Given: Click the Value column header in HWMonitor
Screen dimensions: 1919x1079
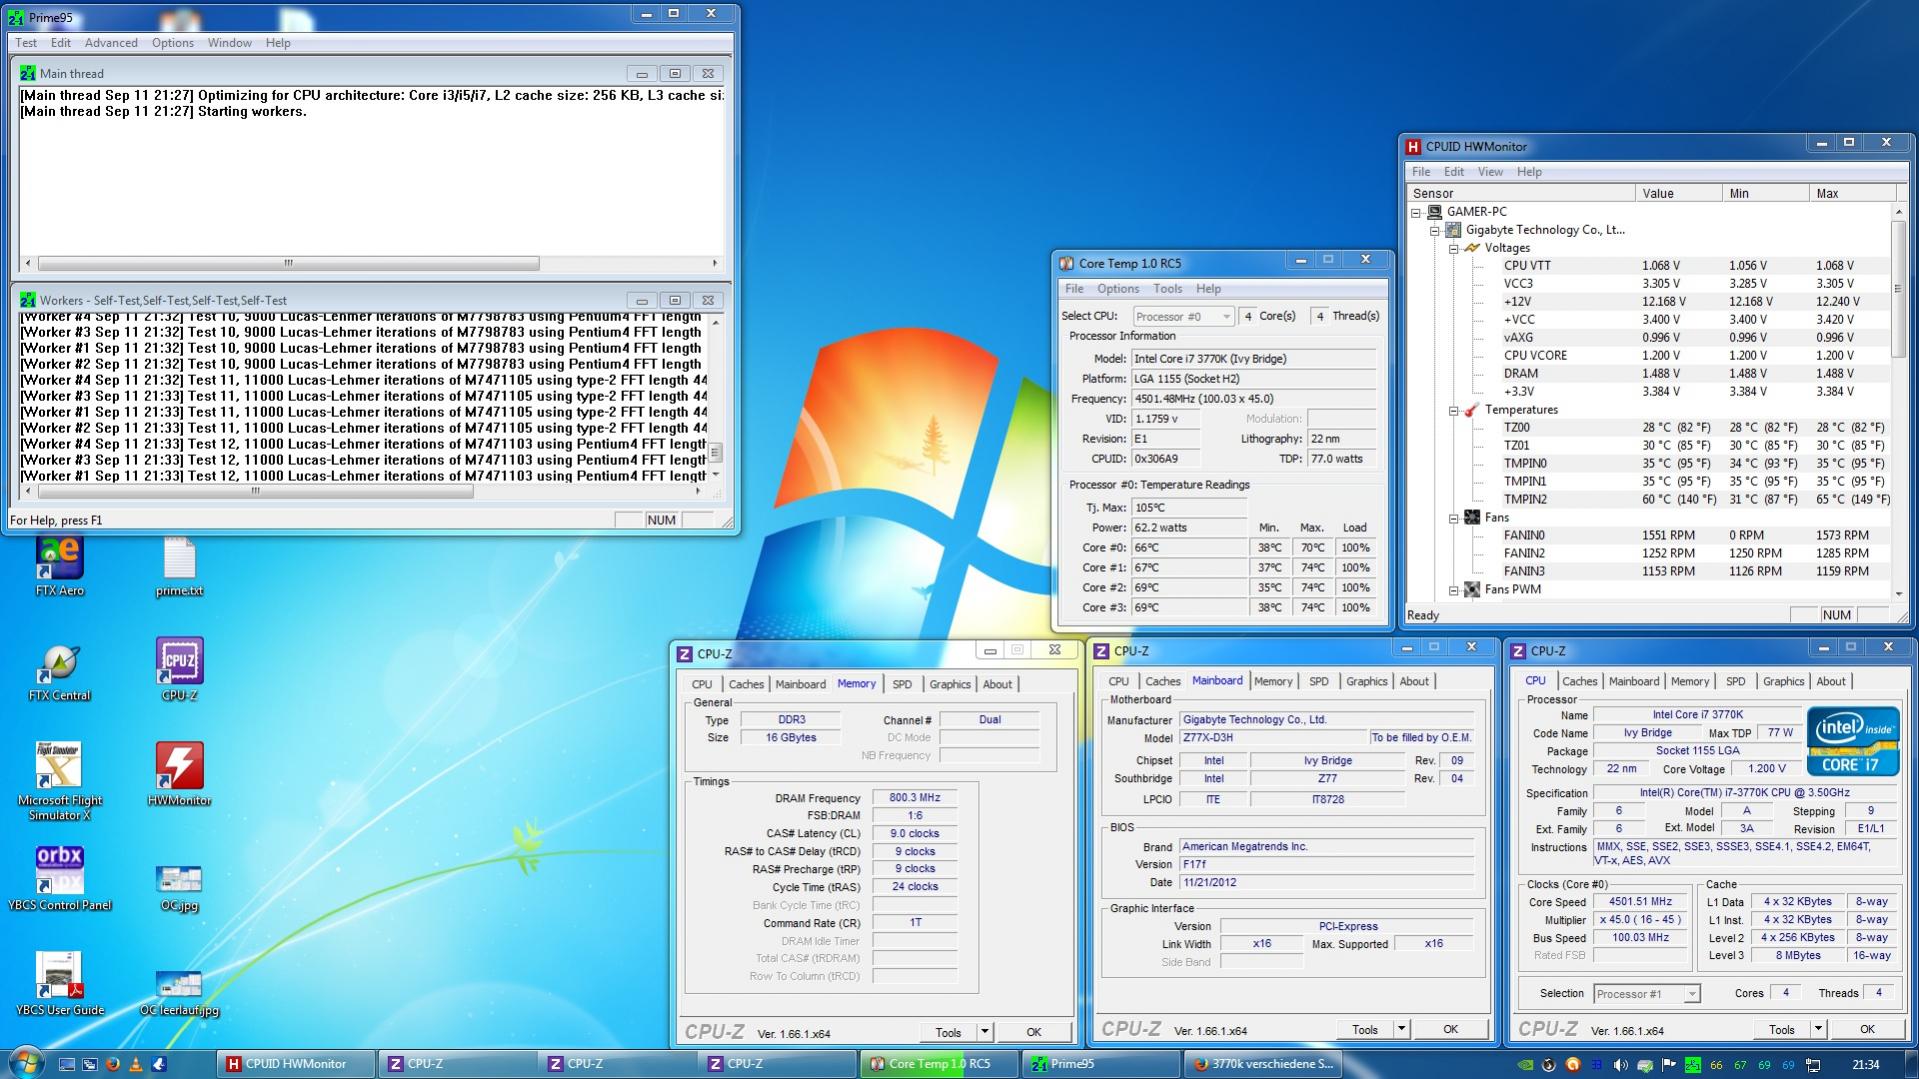Looking at the screenshot, I should [x=1679, y=194].
